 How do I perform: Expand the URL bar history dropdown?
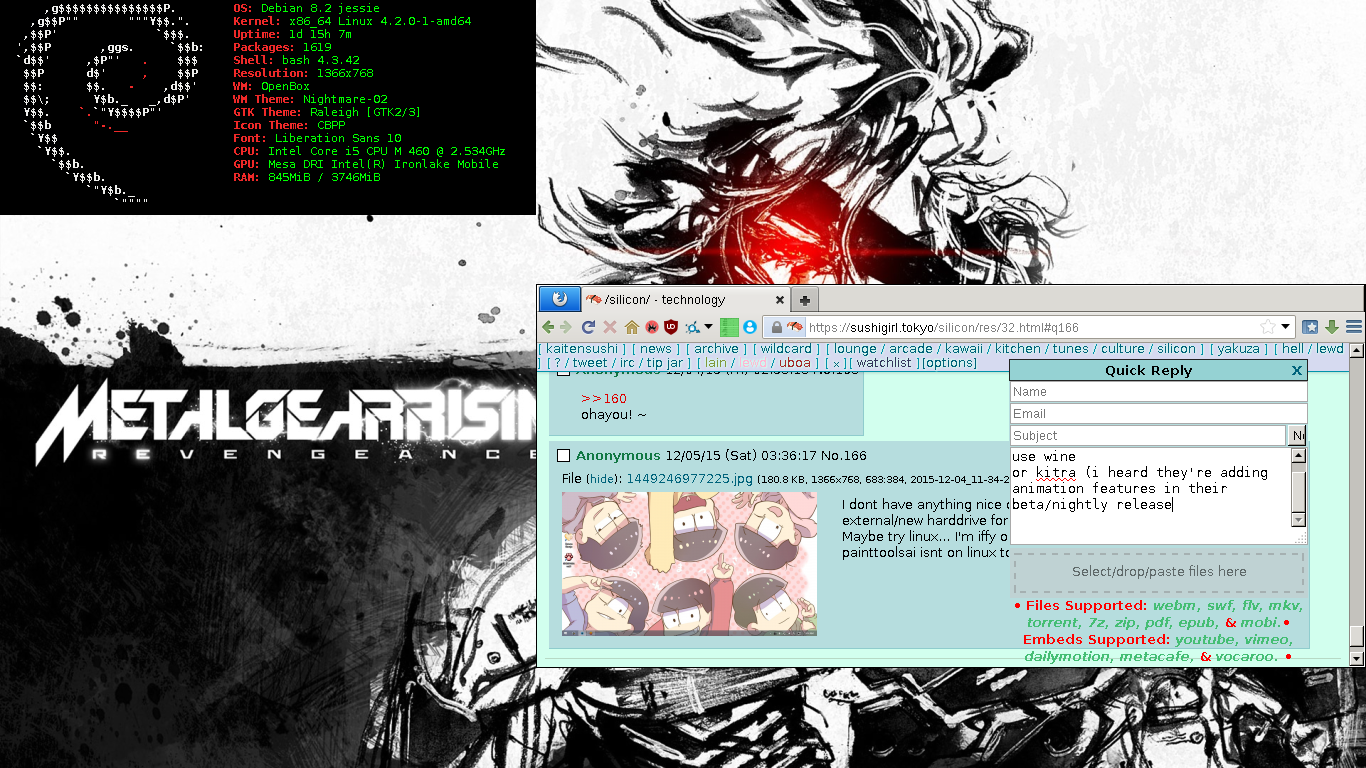coord(1286,327)
